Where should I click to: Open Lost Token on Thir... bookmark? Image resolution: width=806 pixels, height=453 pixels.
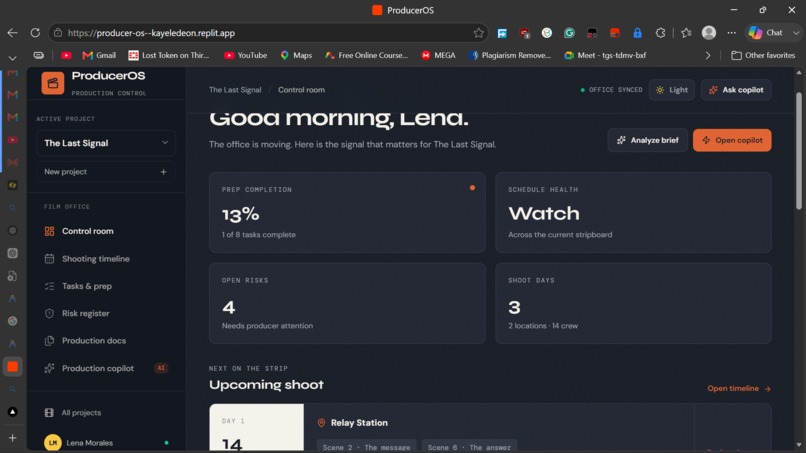coord(169,55)
